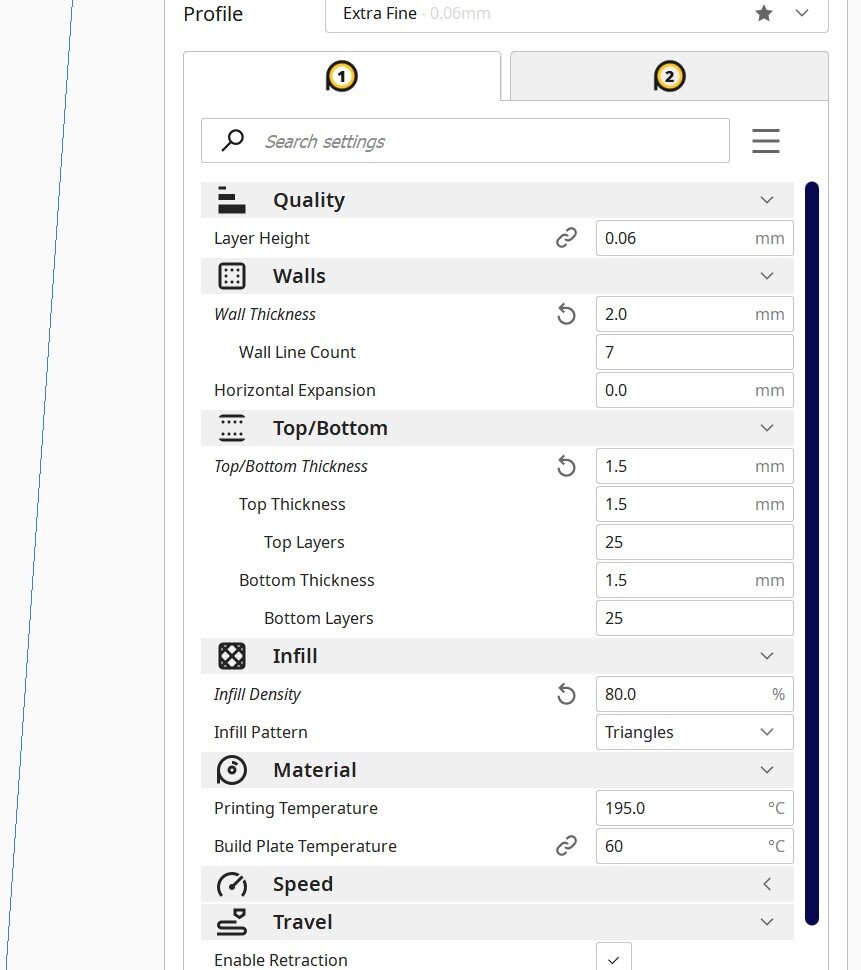
Task: Collapse the Quality section chevron
Action: click(x=767, y=200)
